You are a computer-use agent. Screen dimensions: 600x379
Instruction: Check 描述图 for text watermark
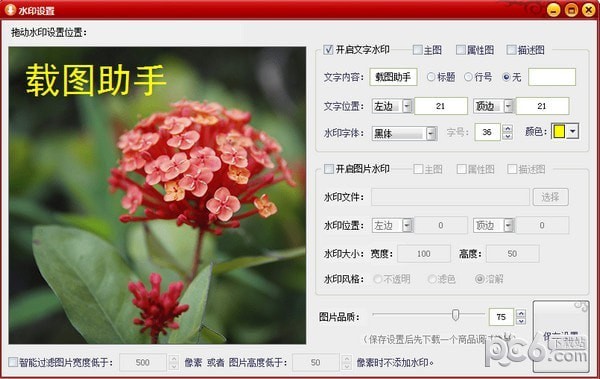tap(511, 50)
